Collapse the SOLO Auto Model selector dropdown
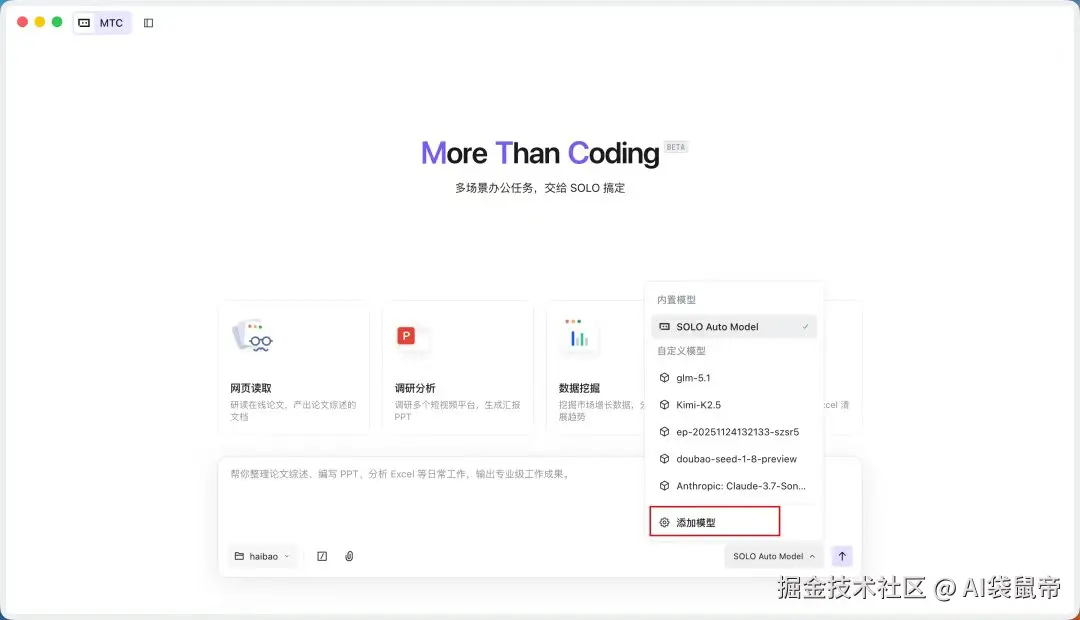This screenshot has height=620, width=1080. [774, 556]
